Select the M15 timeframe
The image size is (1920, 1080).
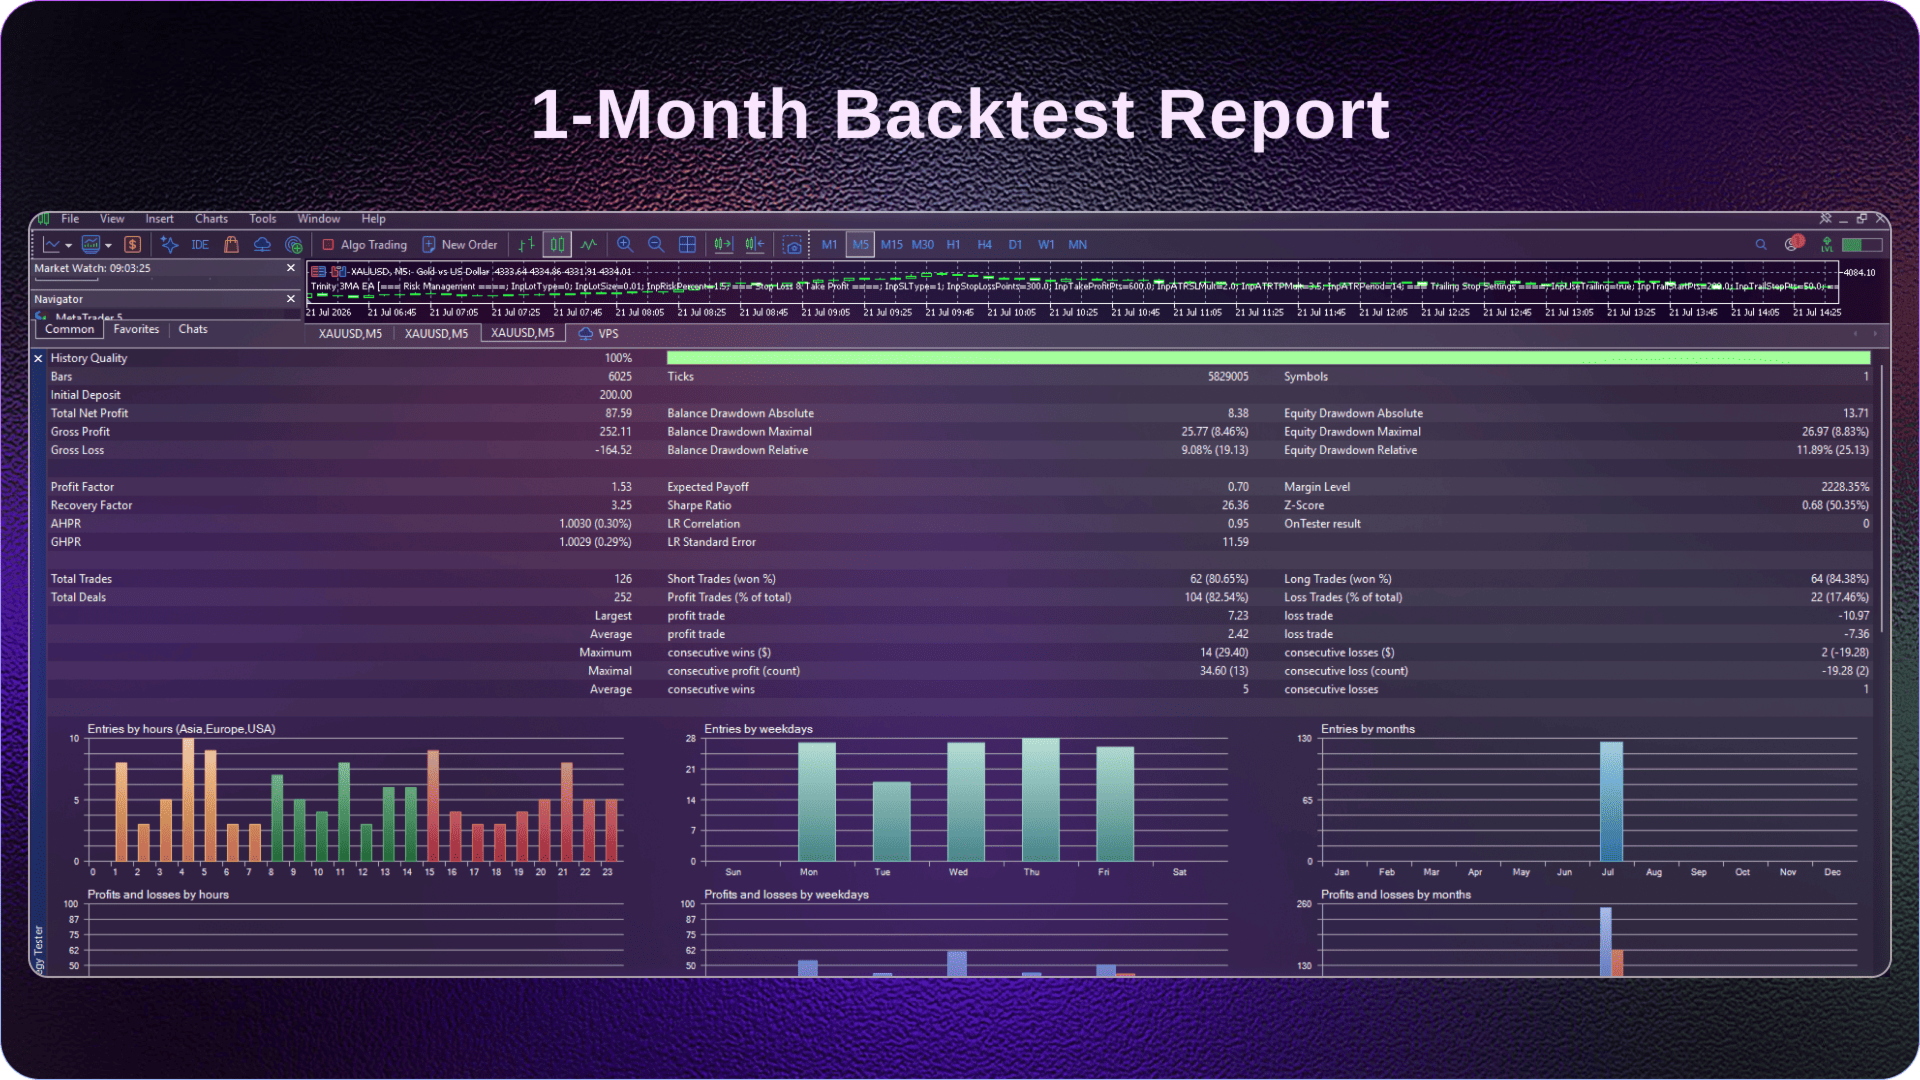pyautogui.click(x=891, y=245)
